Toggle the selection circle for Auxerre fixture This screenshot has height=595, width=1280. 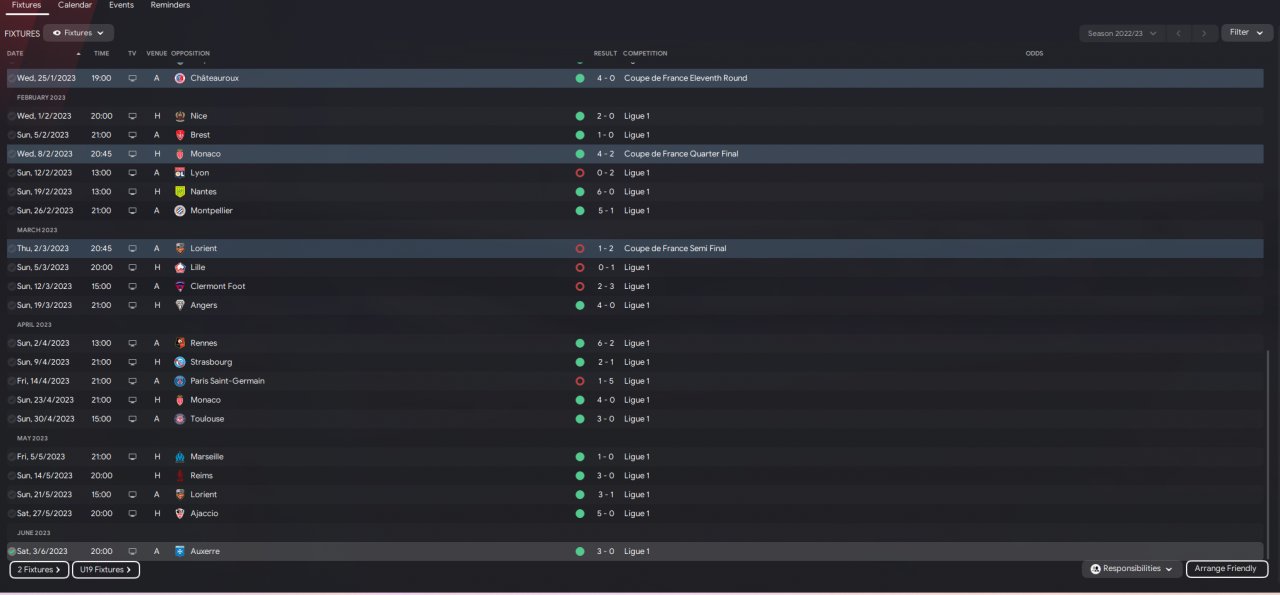point(11,551)
